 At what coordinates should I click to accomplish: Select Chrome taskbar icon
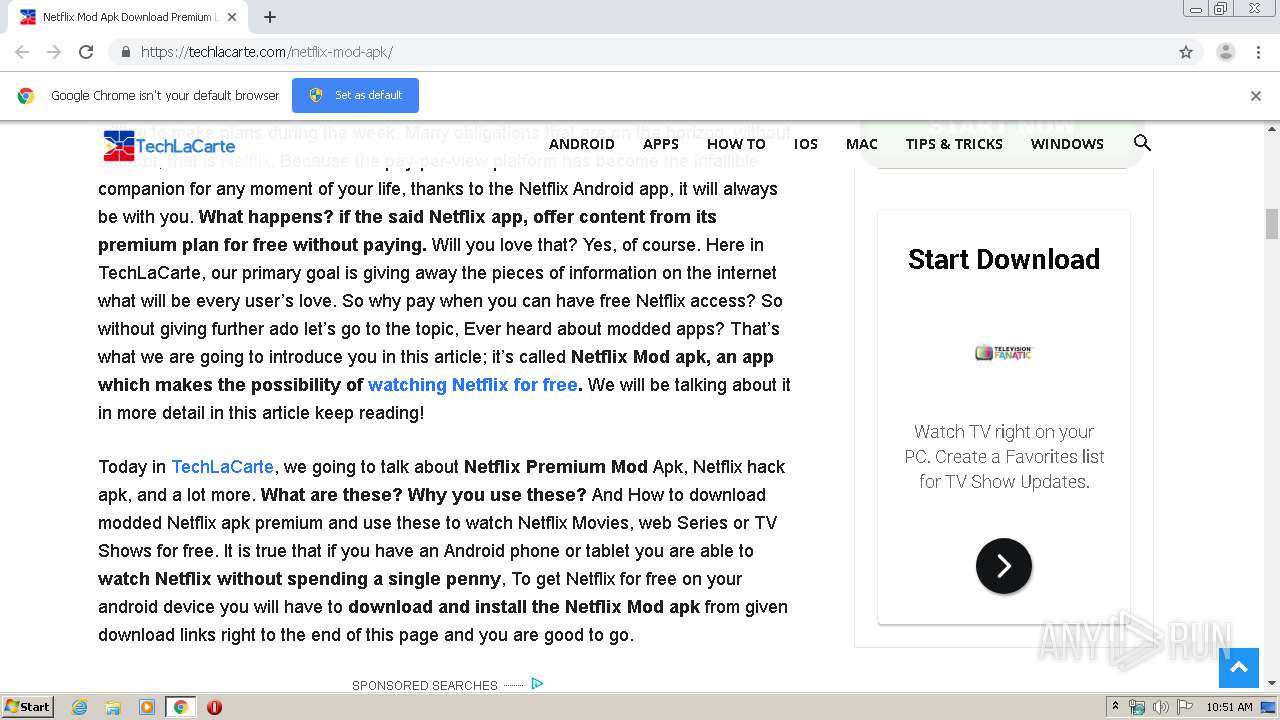tap(181, 707)
